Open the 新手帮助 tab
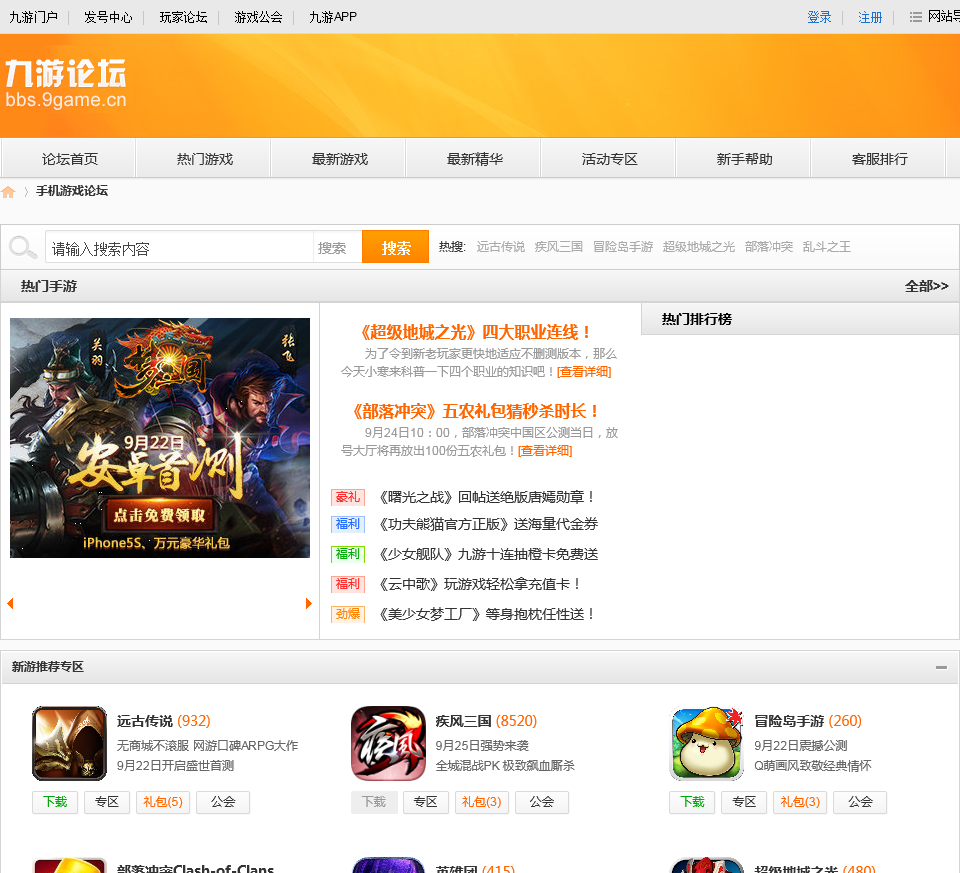Image resolution: width=960 pixels, height=873 pixels. pos(744,159)
